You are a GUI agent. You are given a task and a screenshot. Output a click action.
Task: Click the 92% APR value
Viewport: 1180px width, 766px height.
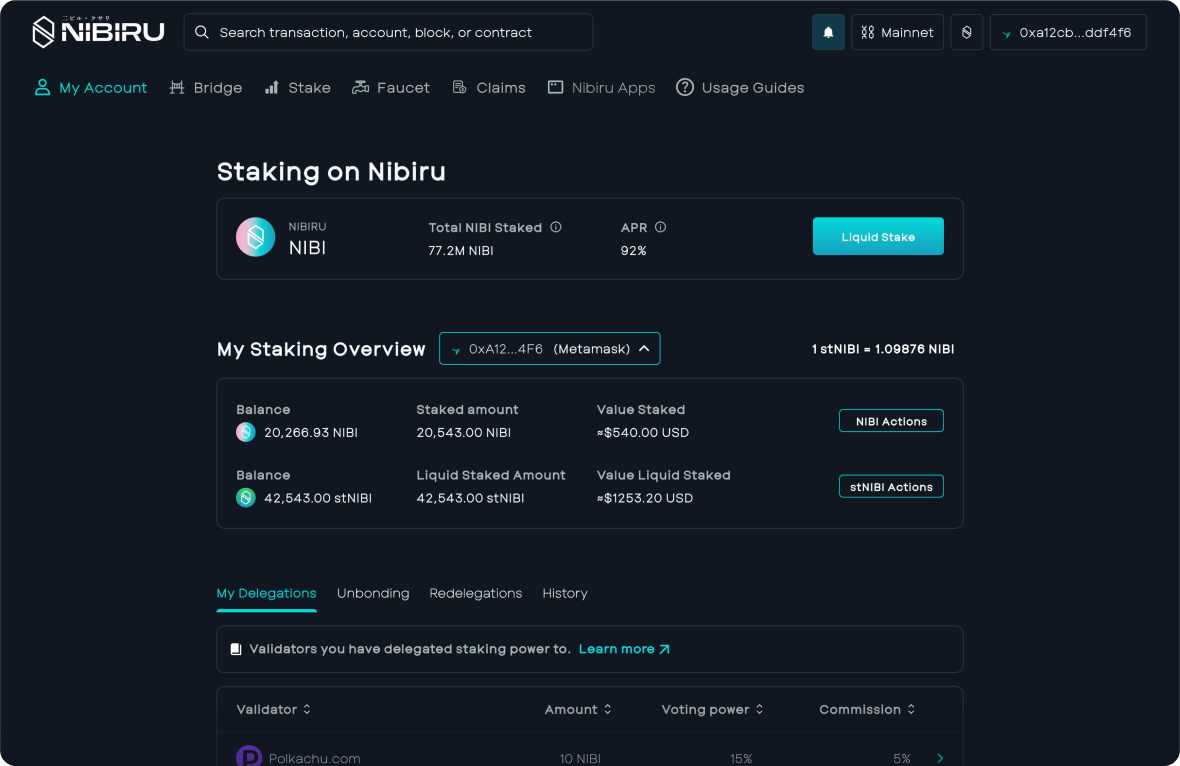(634, 251)
